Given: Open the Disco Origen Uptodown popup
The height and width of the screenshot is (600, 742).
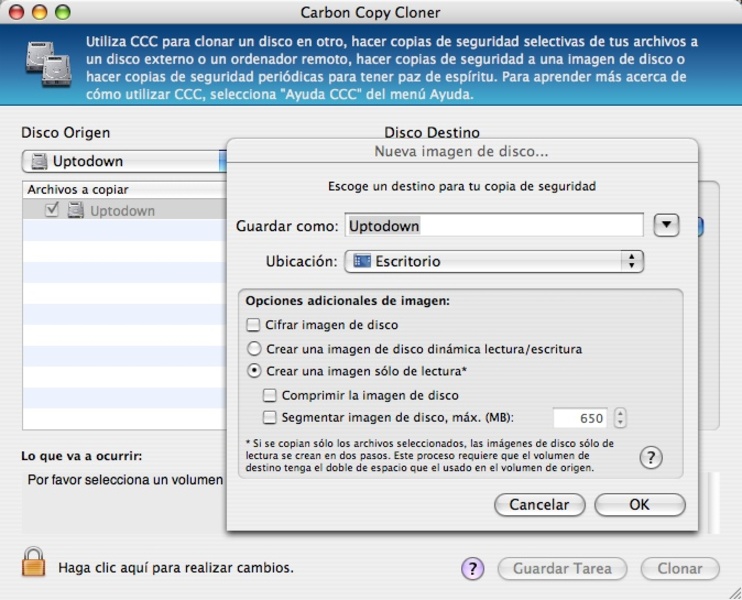Looking at the screenshot, I should [124, 161].
